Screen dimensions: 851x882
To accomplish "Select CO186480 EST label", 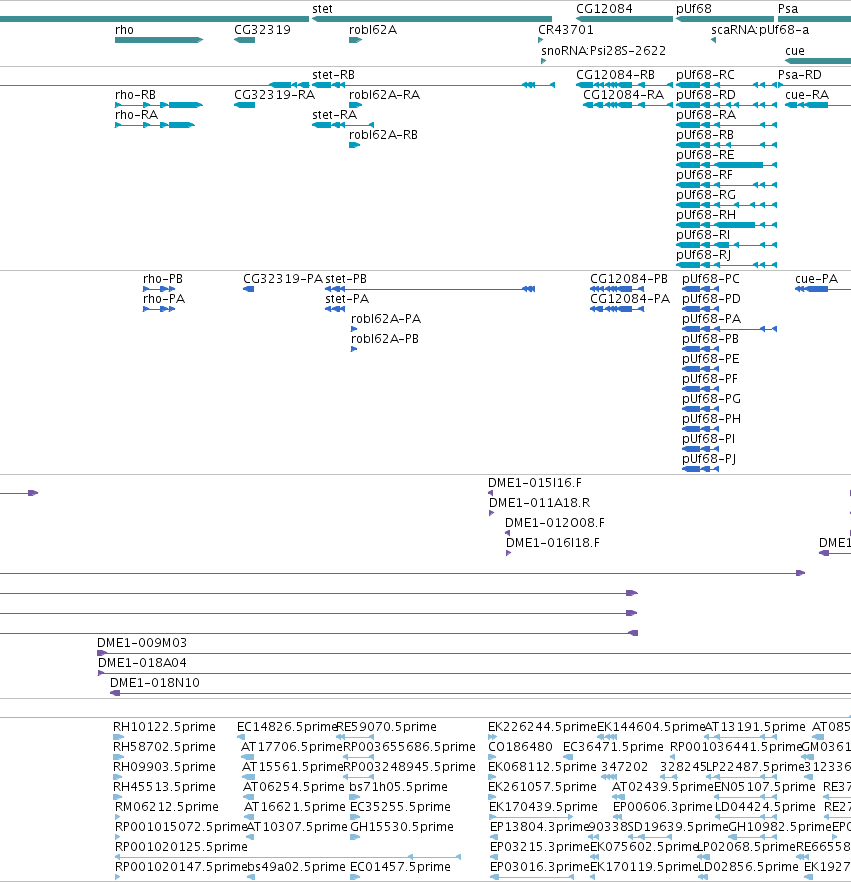I will coord(521,747).
